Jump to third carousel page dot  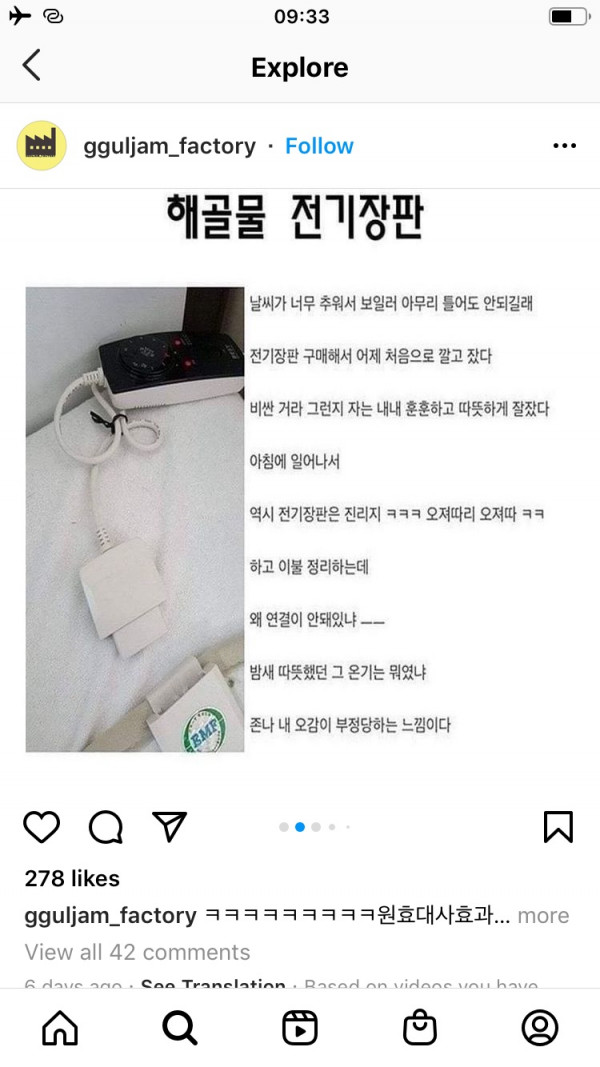click(316, 827)
